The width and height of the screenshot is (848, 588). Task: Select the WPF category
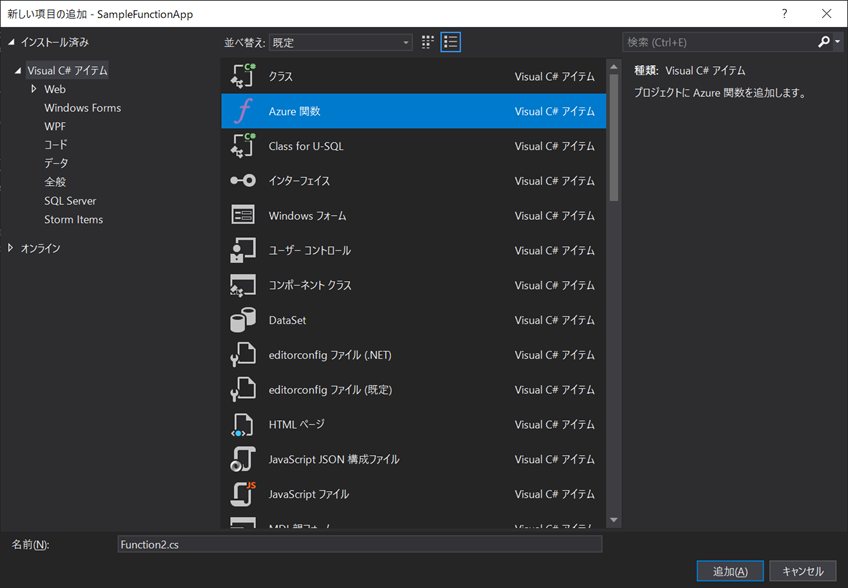click(x=55, y=126)
